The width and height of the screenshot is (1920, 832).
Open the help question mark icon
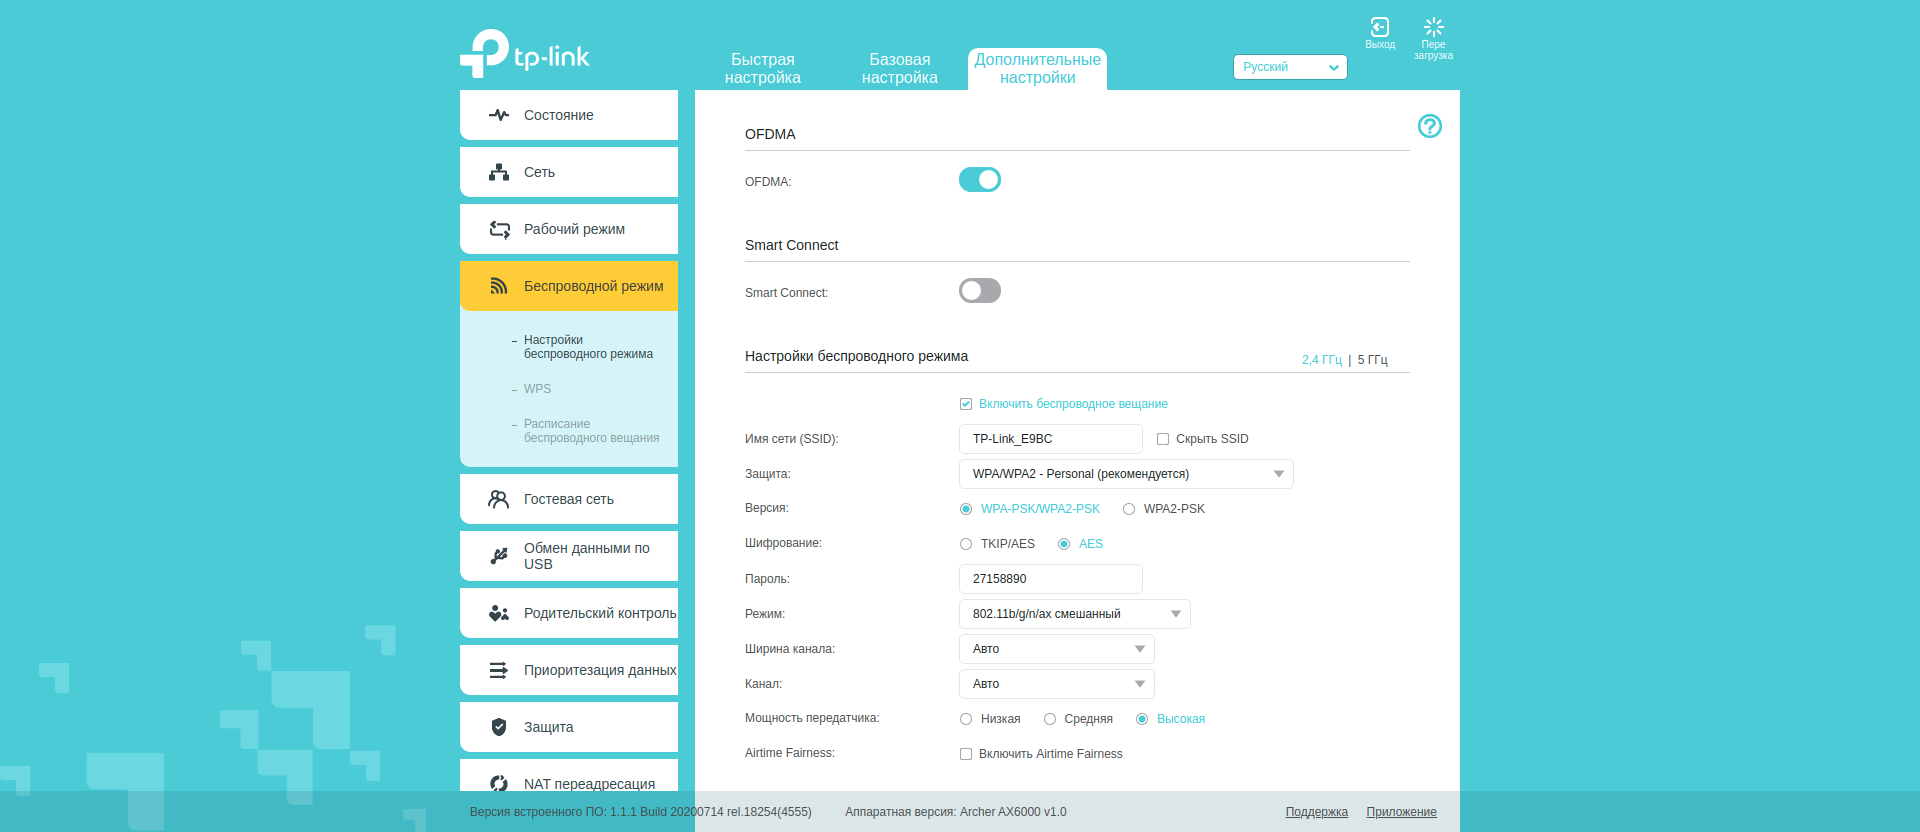click(1429, 126)
